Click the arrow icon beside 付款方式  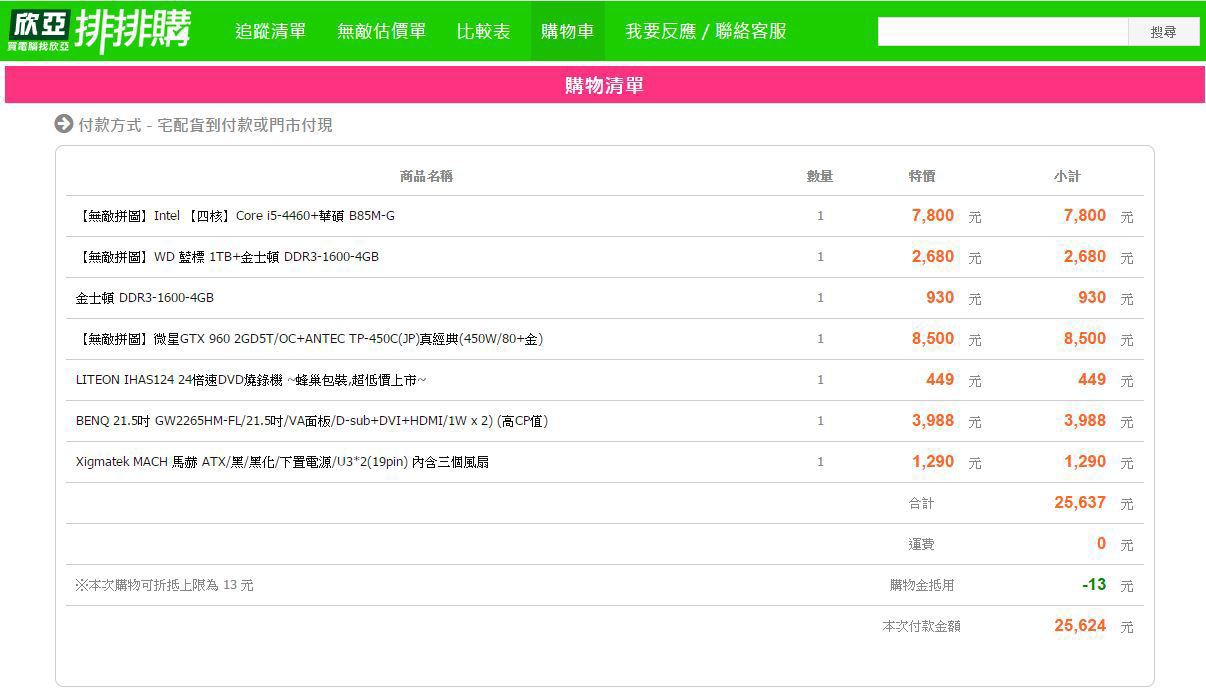64,124
